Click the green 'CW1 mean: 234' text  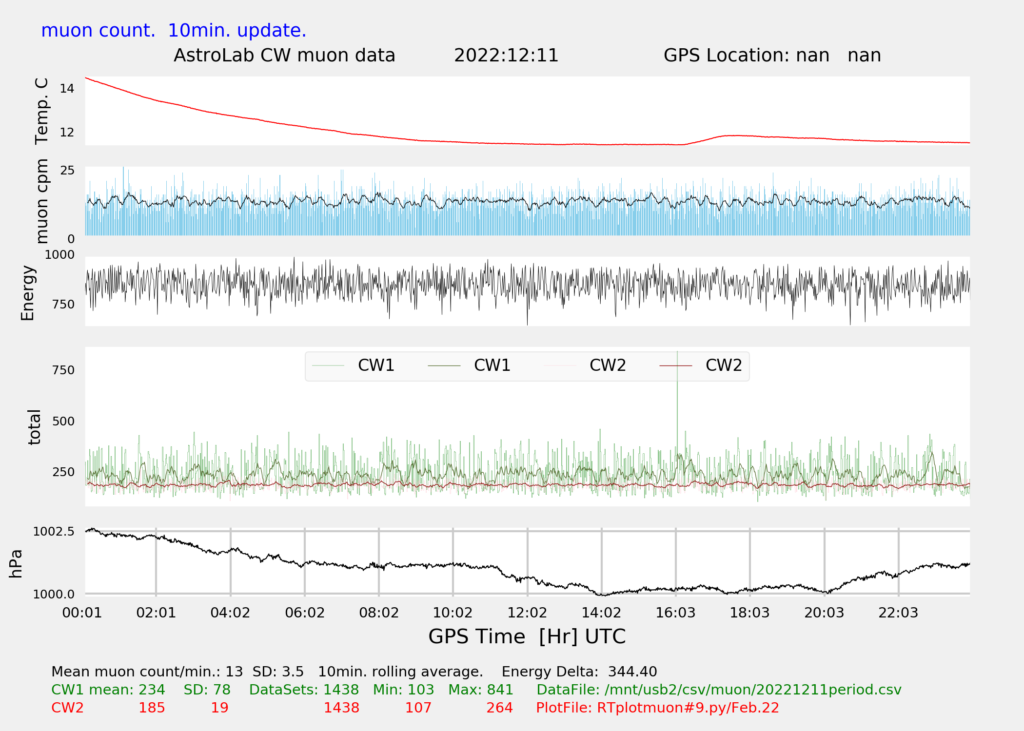click(108, 690)
